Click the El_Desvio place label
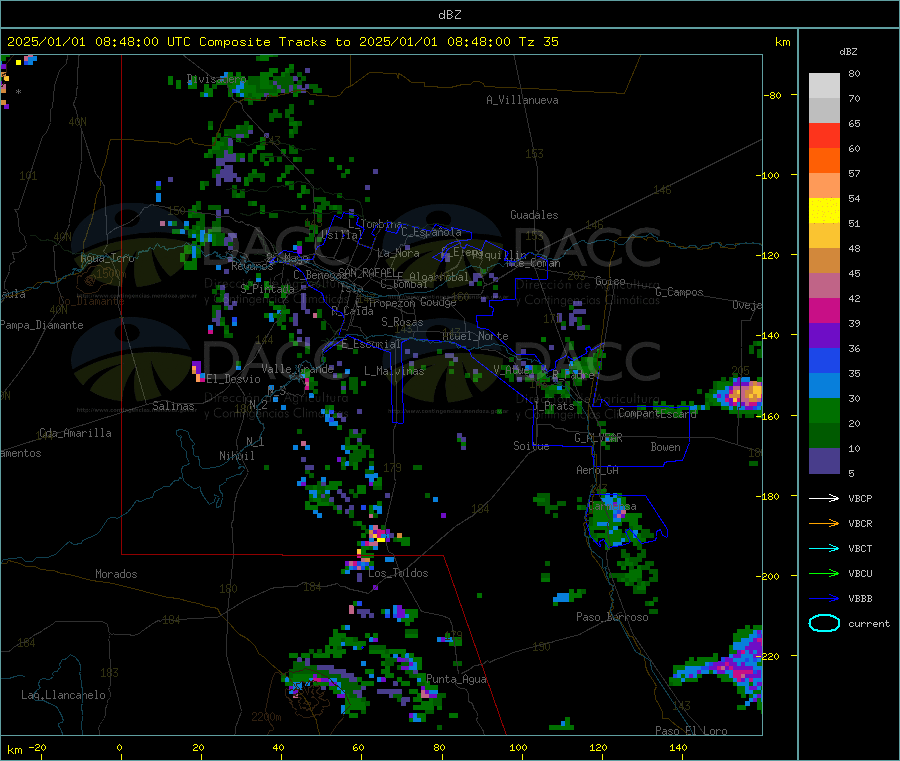The width and height of the screenshot is (900, 761). click(234, 379)
